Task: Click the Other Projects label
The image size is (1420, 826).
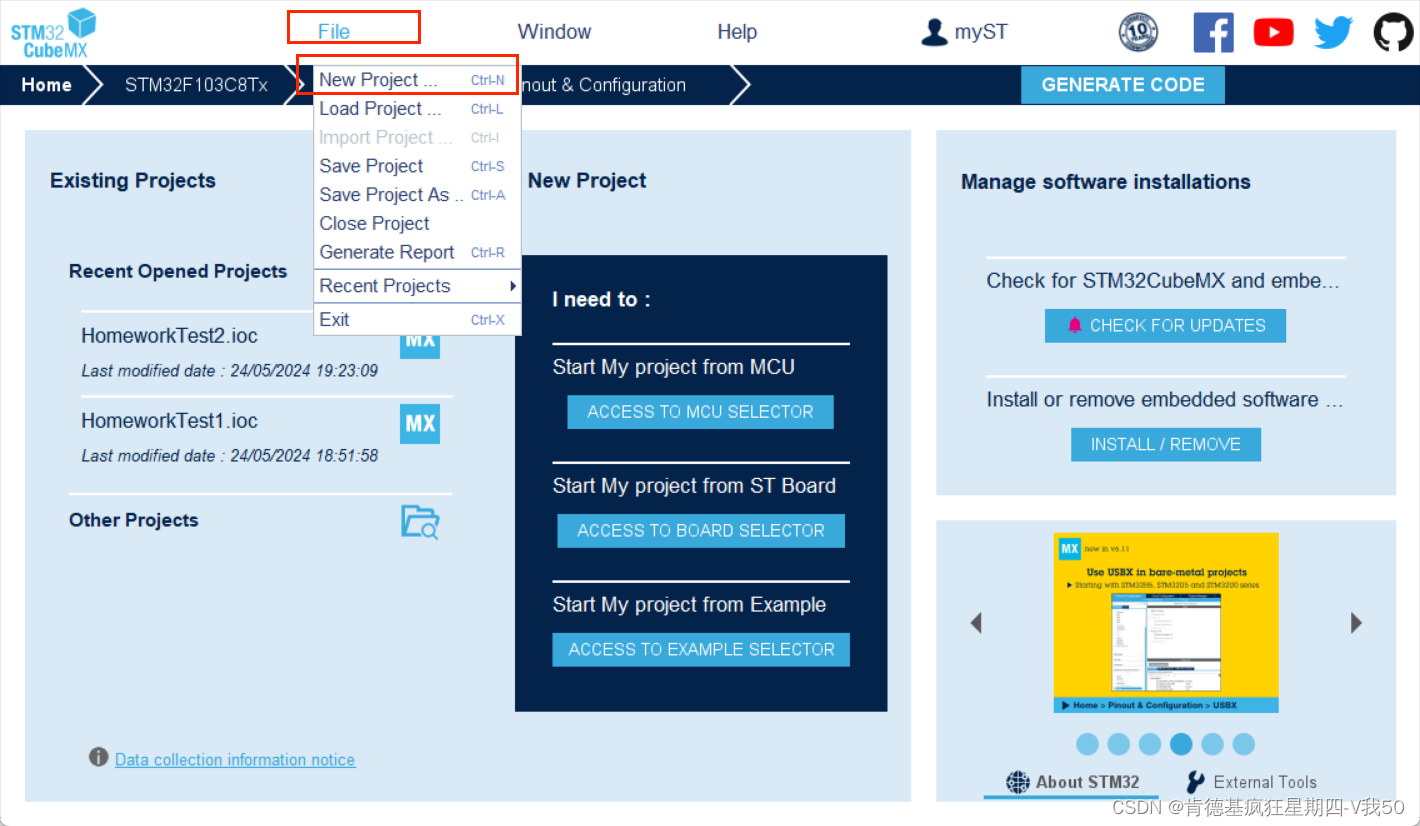Action: click(134, 520)
